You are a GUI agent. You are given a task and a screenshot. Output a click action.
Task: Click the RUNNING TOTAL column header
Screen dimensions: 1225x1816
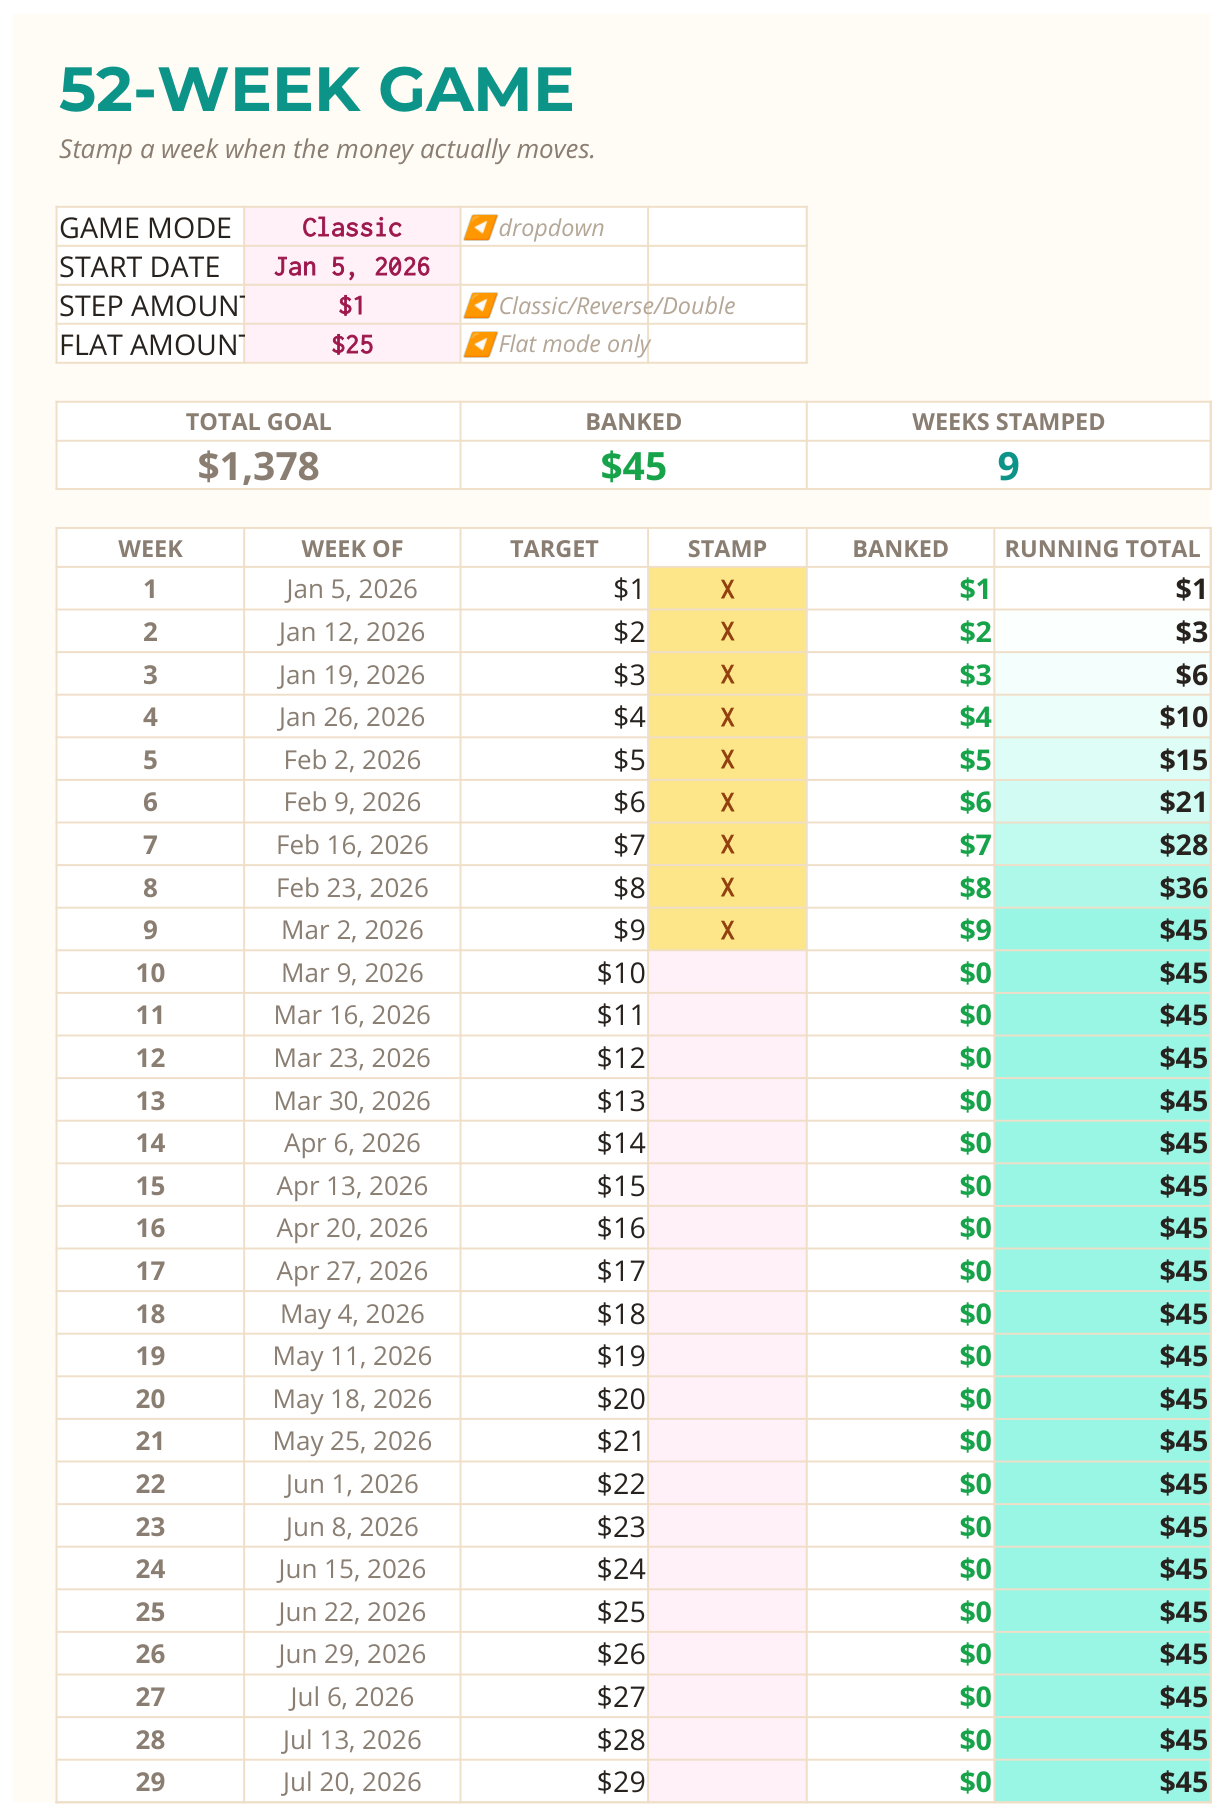1102,549
